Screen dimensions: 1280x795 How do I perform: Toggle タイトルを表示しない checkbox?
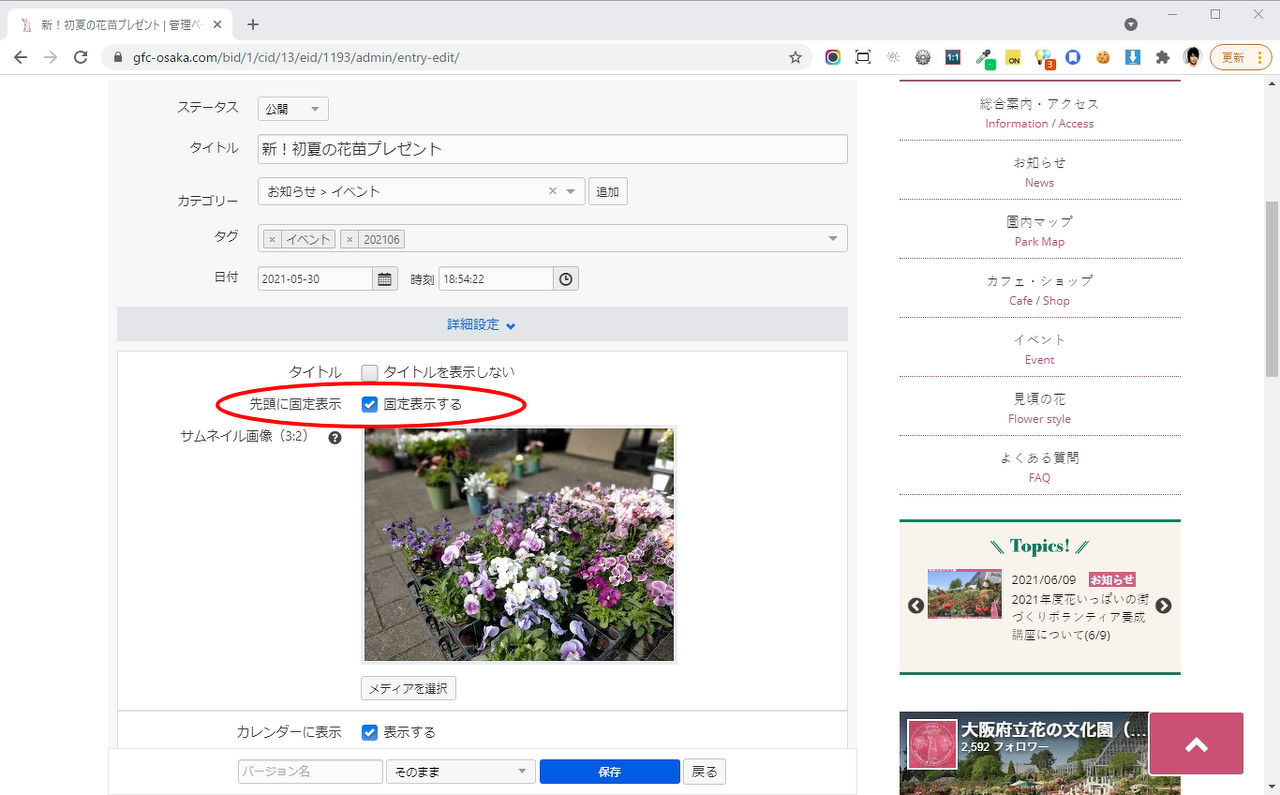[370, 372]
